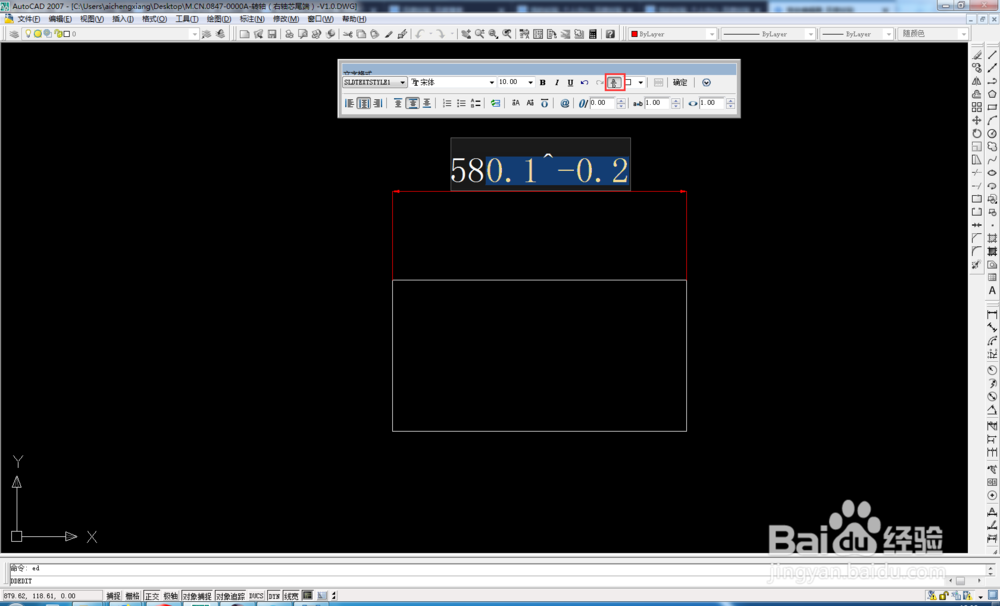Toggle DYN dynamic input in status bar
This screenshot has width=1000, height=606.
coord(274,596)
